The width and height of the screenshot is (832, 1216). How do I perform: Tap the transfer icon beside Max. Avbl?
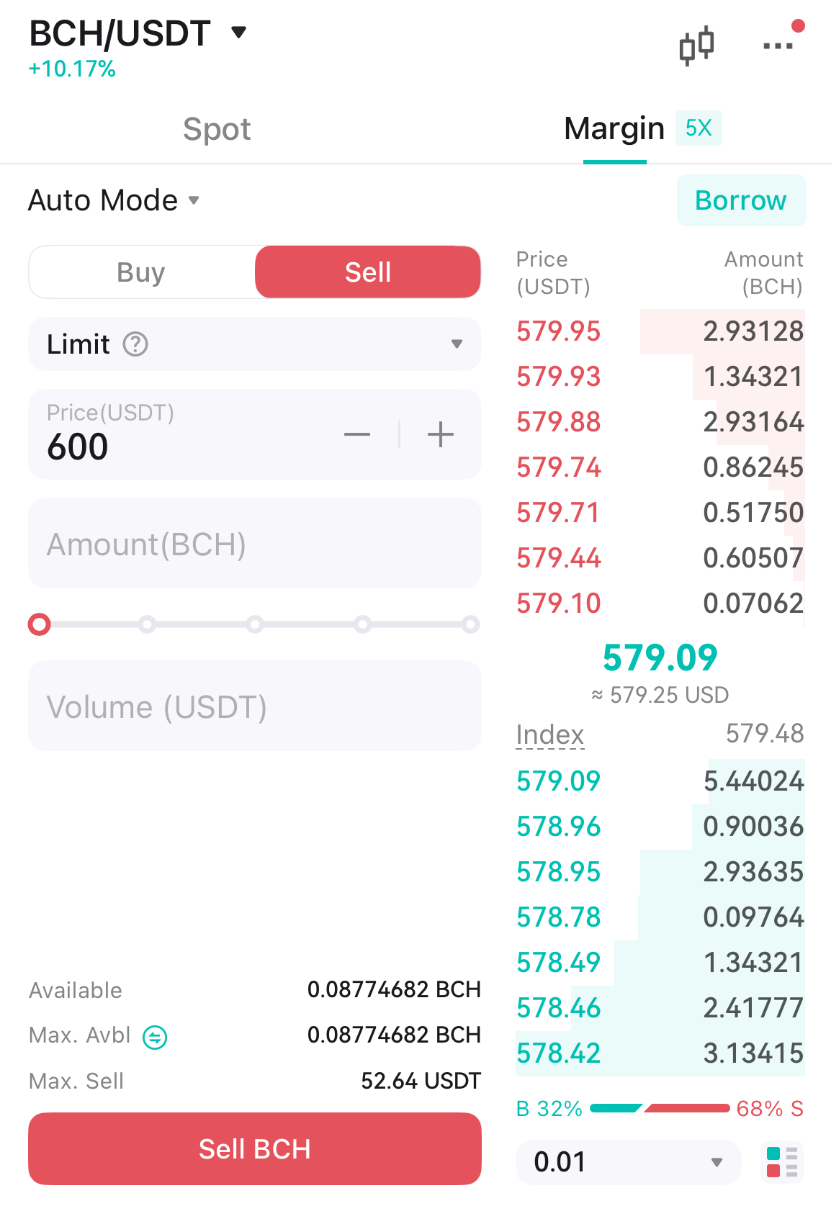(x=155, y=1037)
